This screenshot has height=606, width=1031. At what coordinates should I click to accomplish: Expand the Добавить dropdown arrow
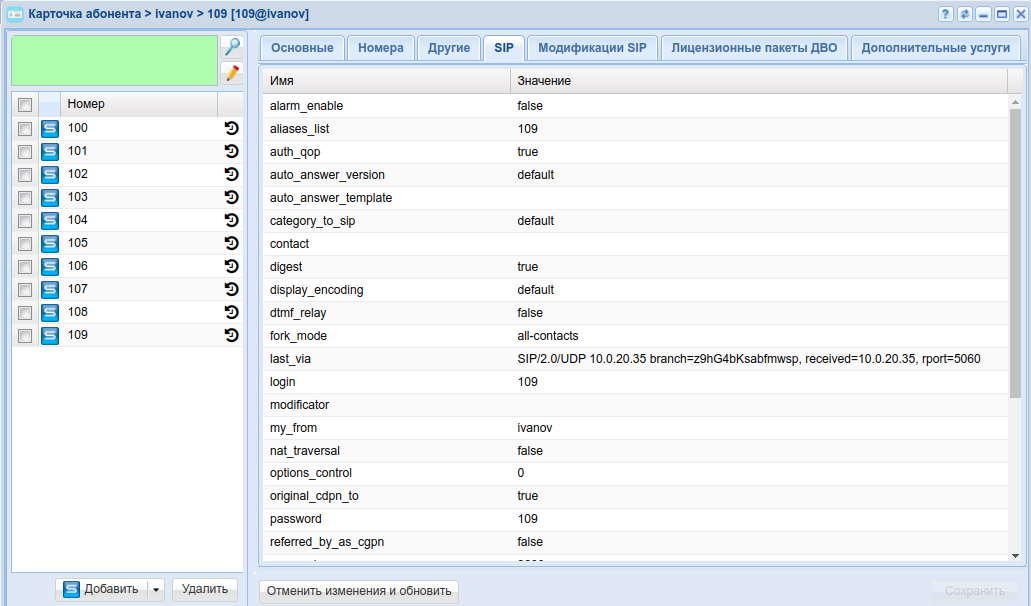coord(156,590)
